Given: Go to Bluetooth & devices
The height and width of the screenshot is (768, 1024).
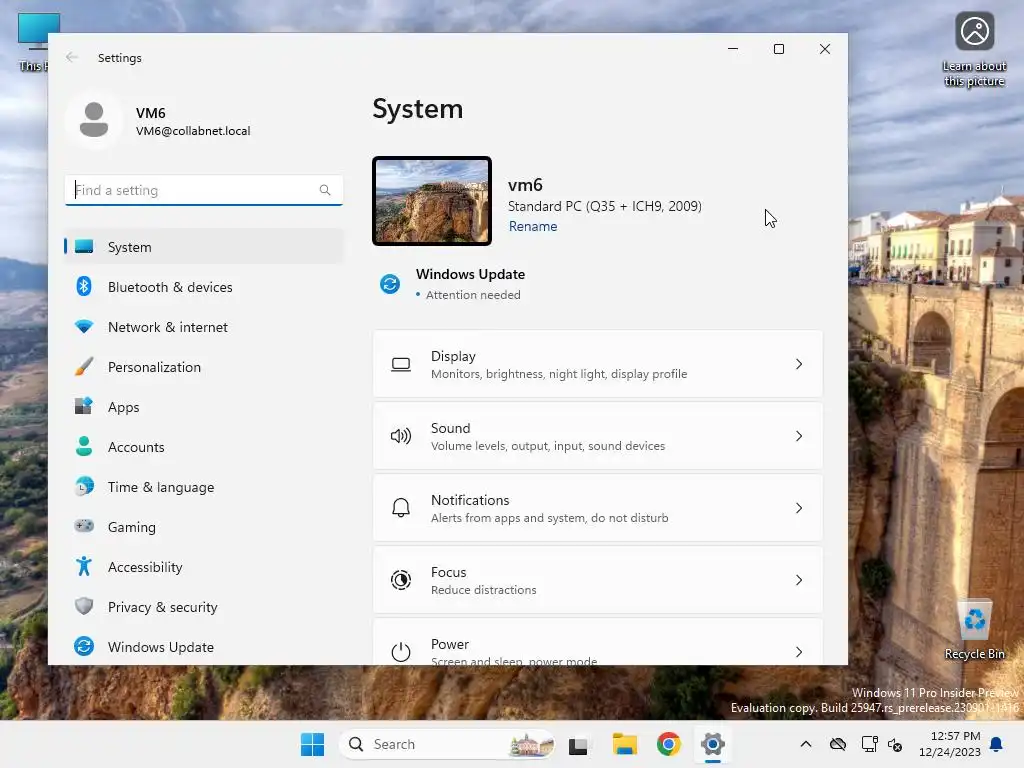Looking at the screenshot, I should point(204,287).
